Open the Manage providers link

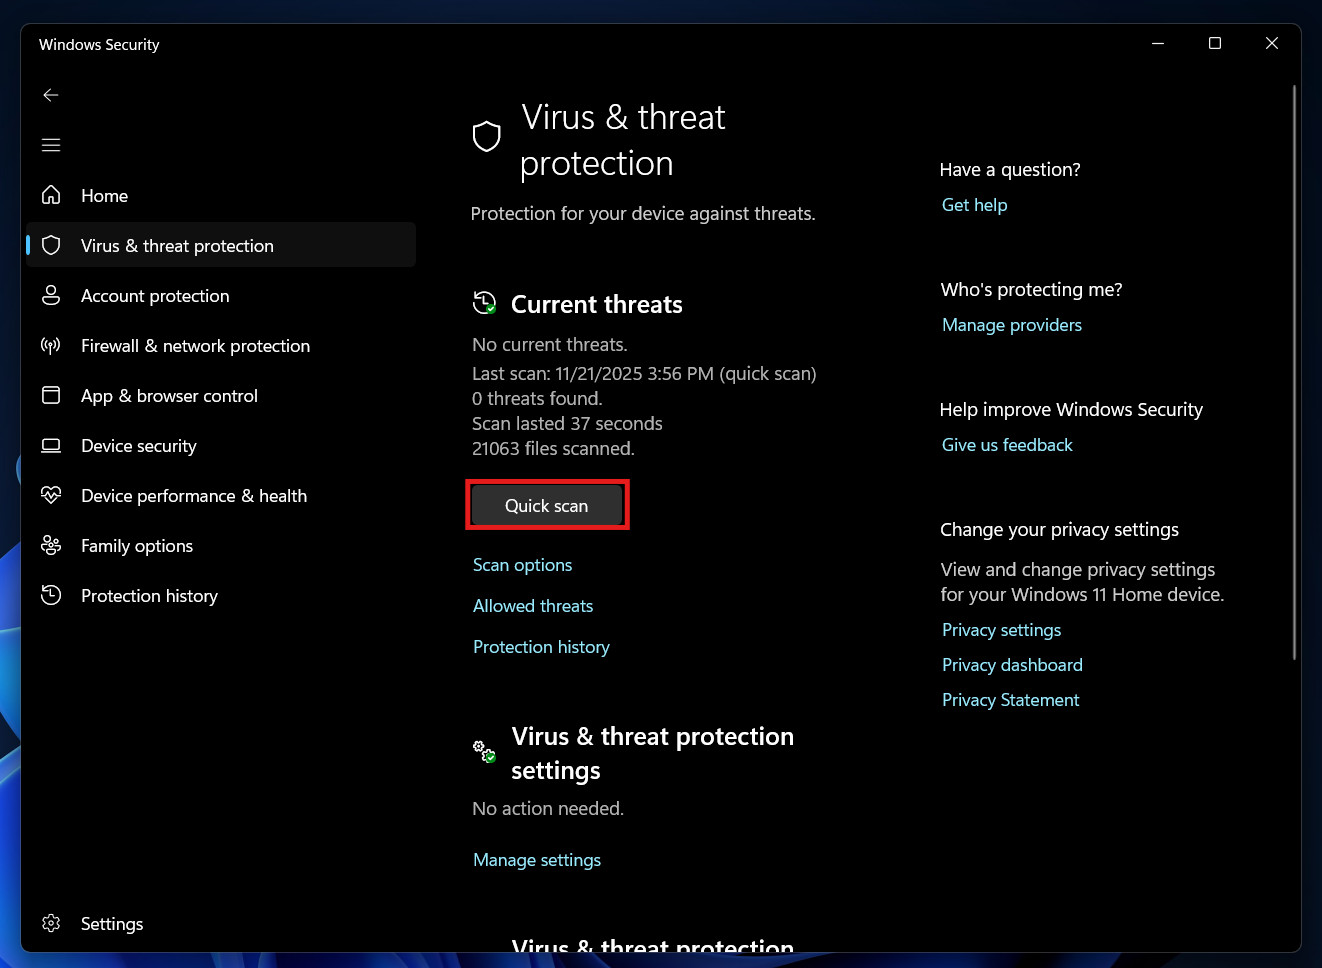click(1012, 325)
